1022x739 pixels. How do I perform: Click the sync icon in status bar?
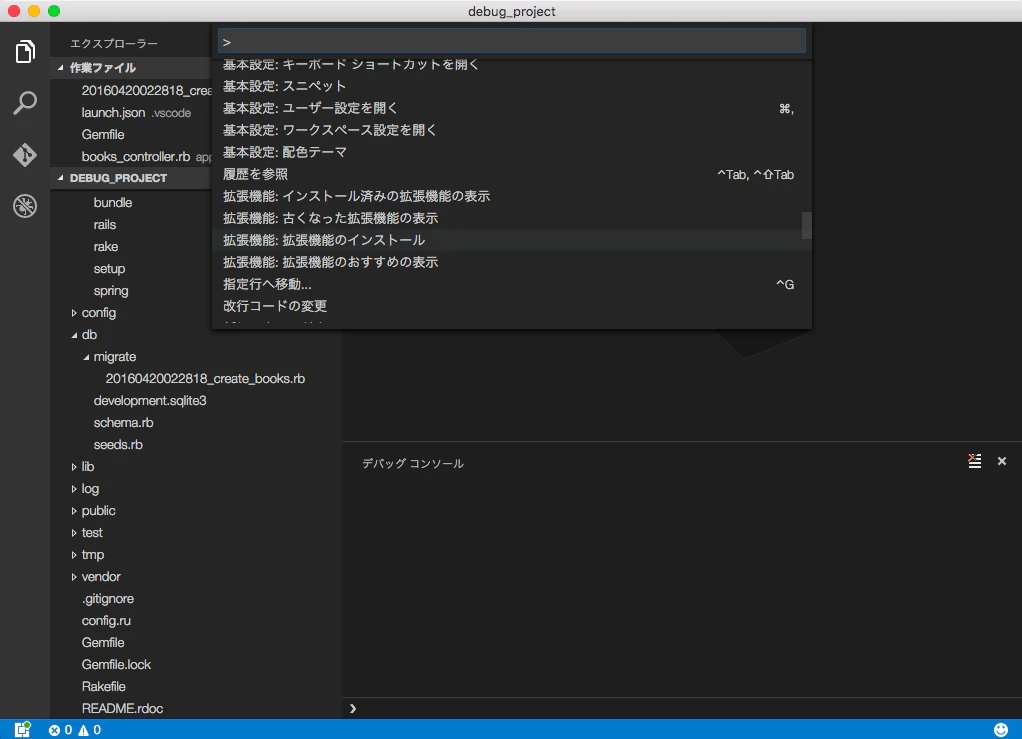22,729
